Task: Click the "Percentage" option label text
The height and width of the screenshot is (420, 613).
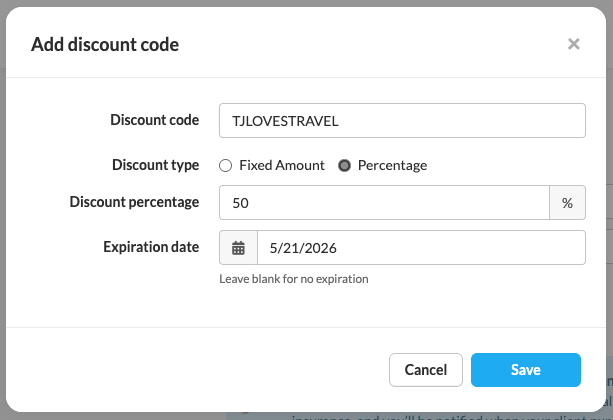Action: 392,165
